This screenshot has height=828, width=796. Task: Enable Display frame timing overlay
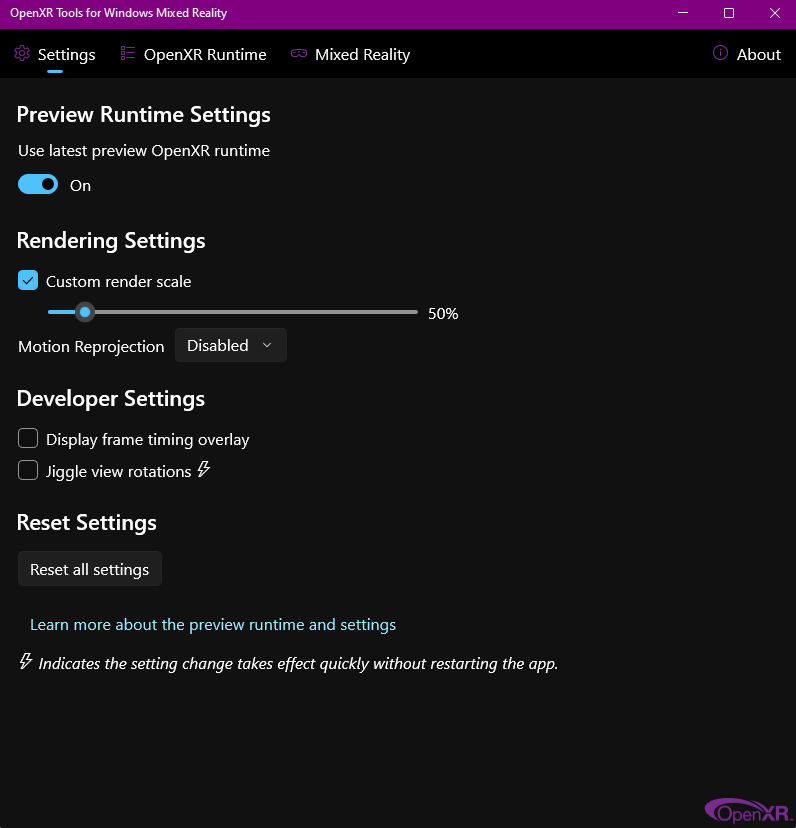point(28,438)
